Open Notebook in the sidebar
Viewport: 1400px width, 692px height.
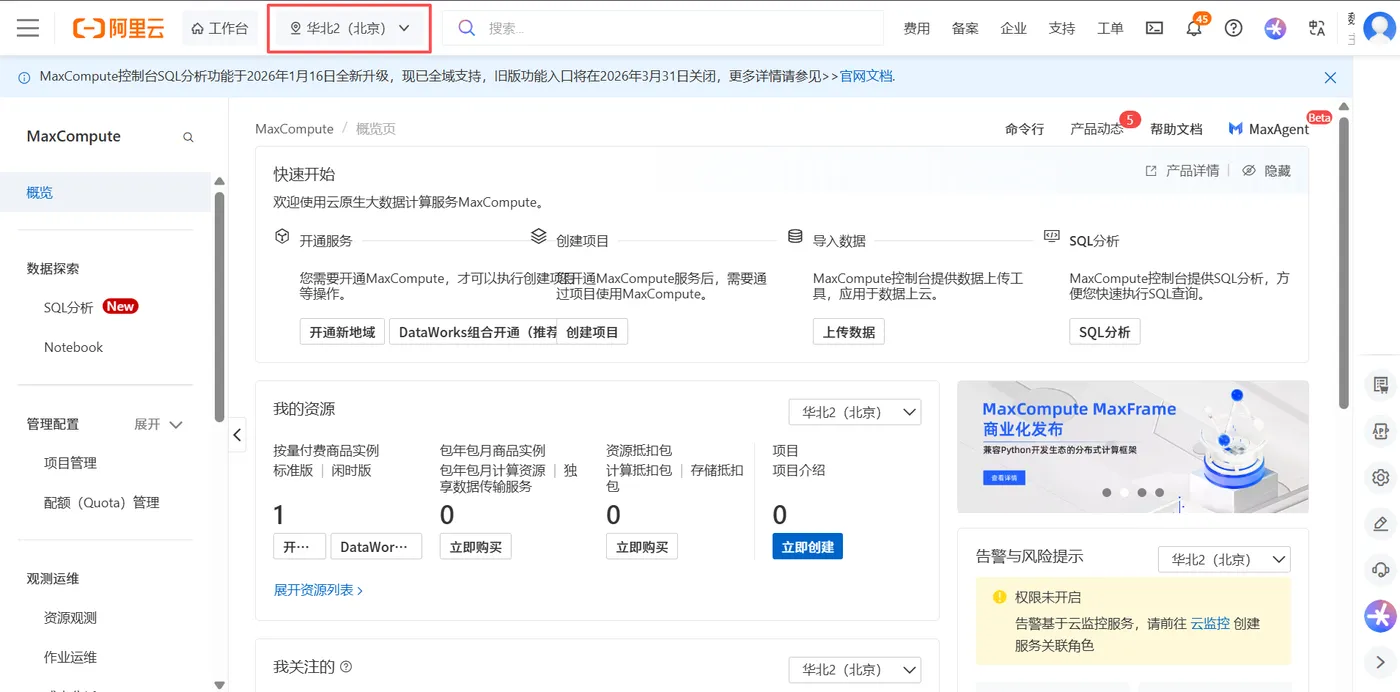click(x=73, y=347)
